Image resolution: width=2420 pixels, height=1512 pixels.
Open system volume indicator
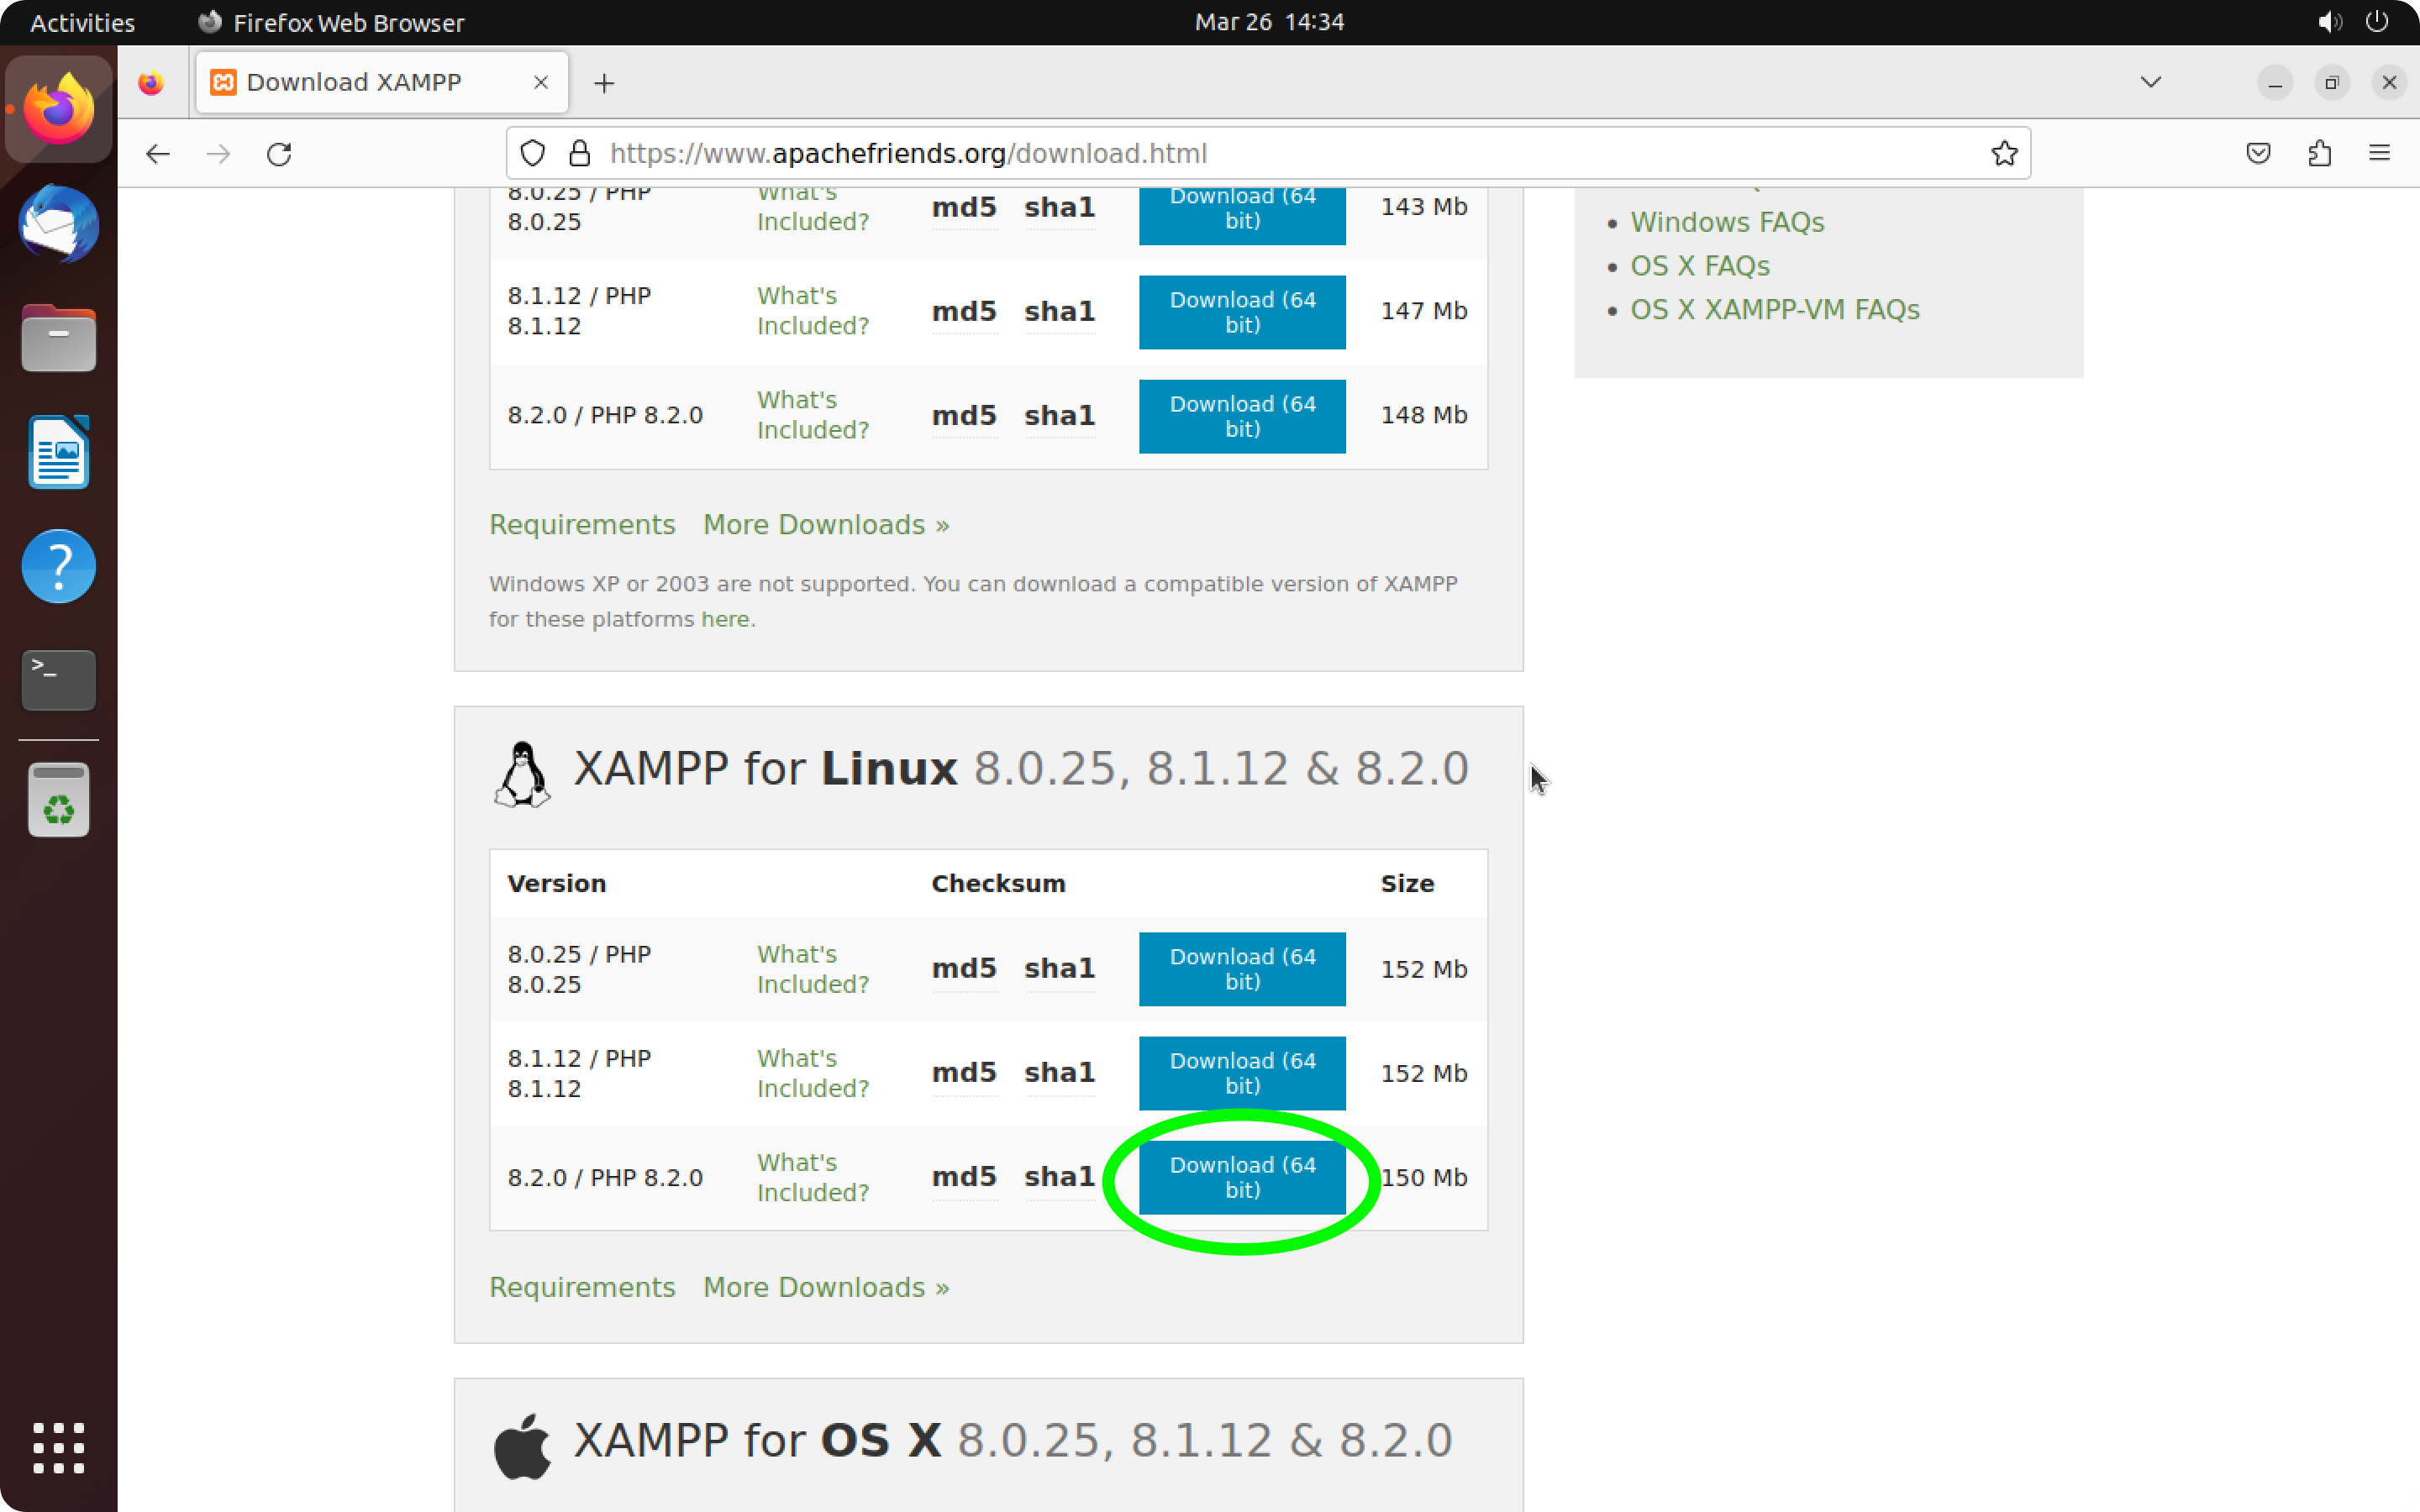coord(2329,22)
